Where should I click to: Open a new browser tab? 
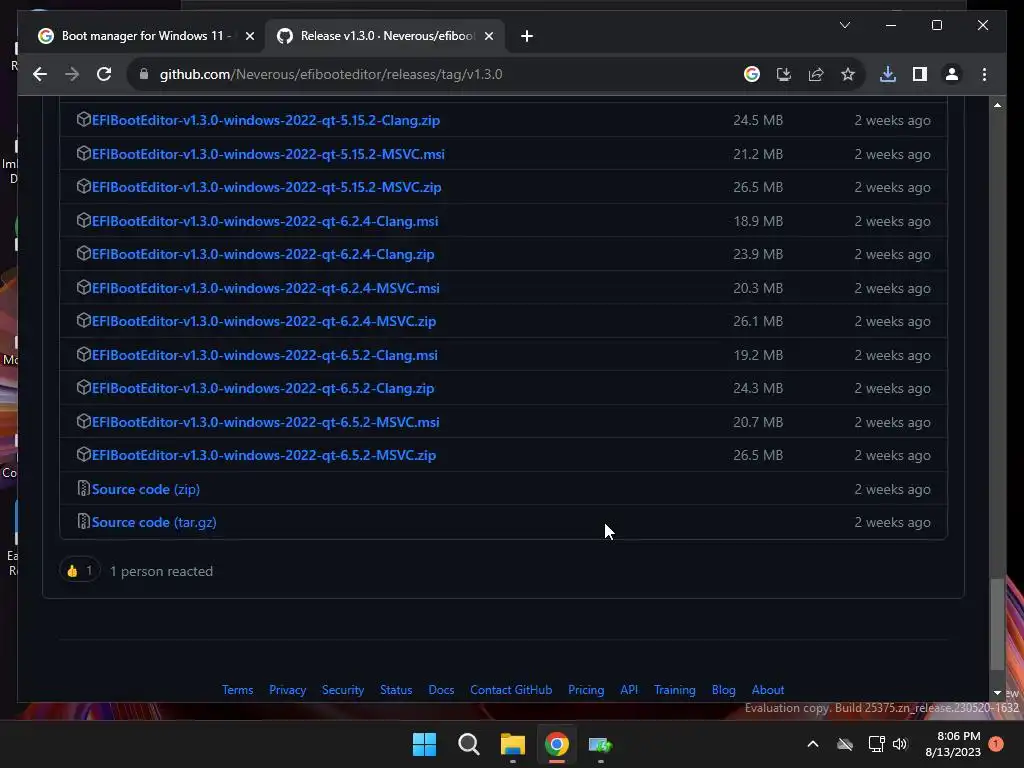[x=527, y=36]
